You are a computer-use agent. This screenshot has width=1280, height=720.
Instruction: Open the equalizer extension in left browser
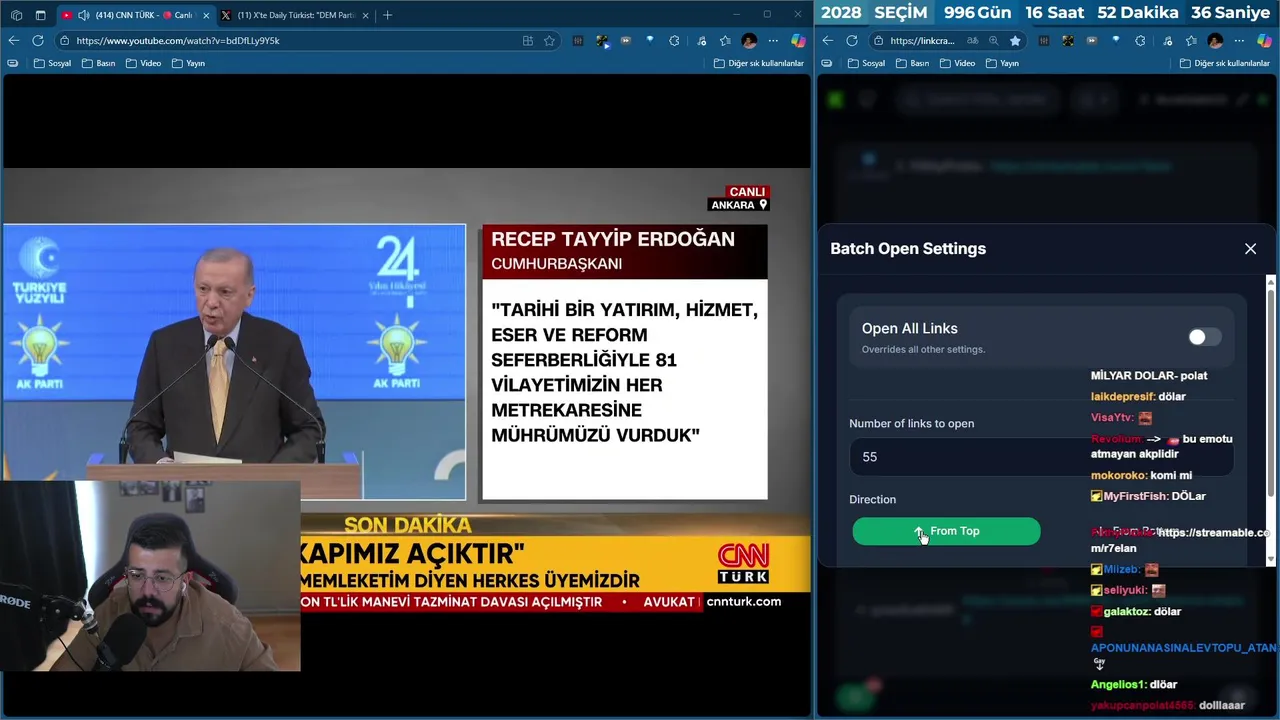pos(578,41)
